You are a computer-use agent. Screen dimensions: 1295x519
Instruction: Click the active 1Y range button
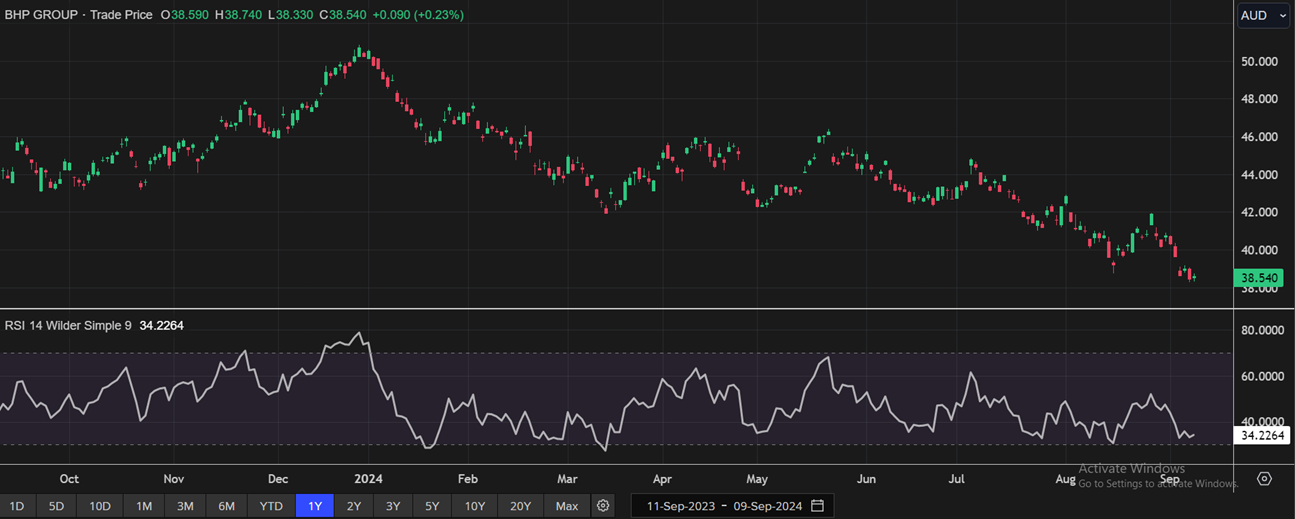point(315,506)
